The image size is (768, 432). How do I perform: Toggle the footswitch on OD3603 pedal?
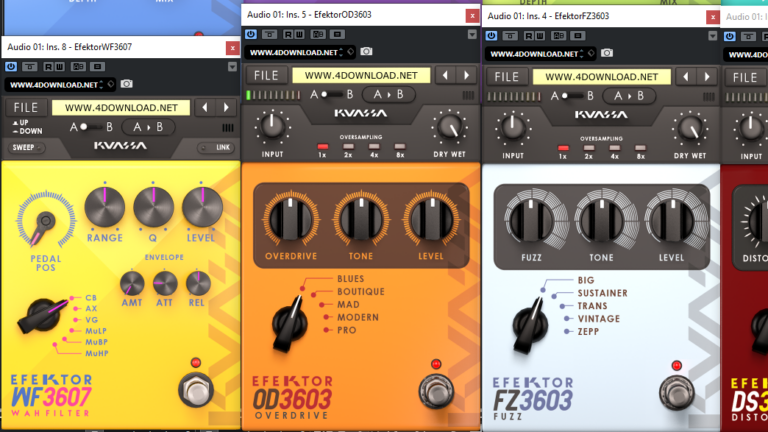(436, 391)
